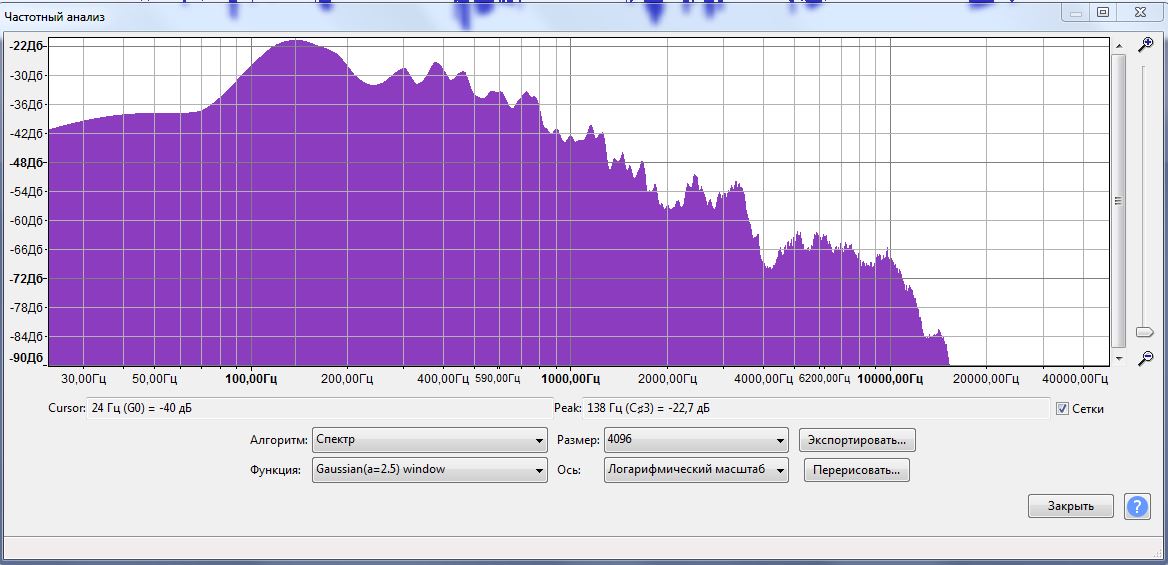
Task: Click the Закрыть button
Action: coord(1070,506)
